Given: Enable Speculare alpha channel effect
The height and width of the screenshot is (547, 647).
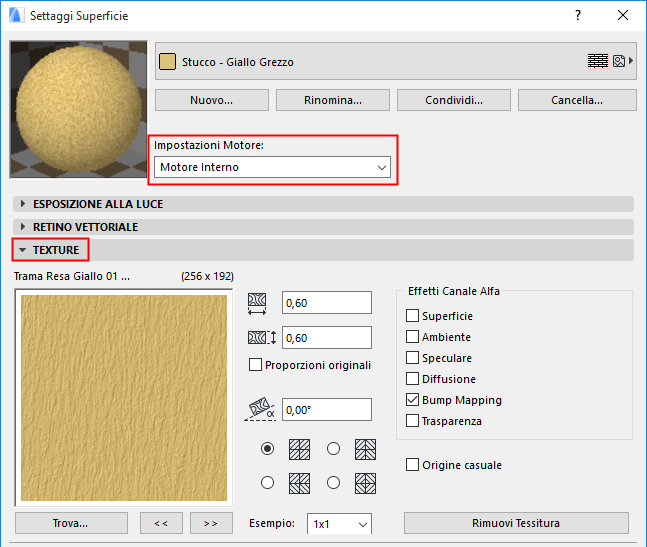Looking at the screenshot, I should 412,358.
